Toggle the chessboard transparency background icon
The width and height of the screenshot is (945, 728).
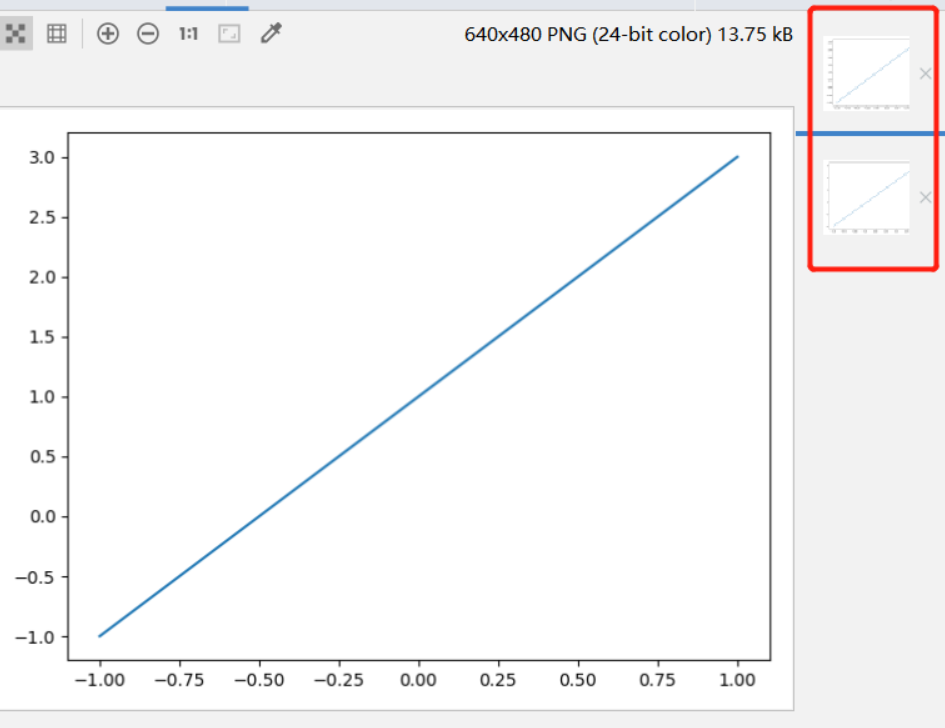pos(15,34)
